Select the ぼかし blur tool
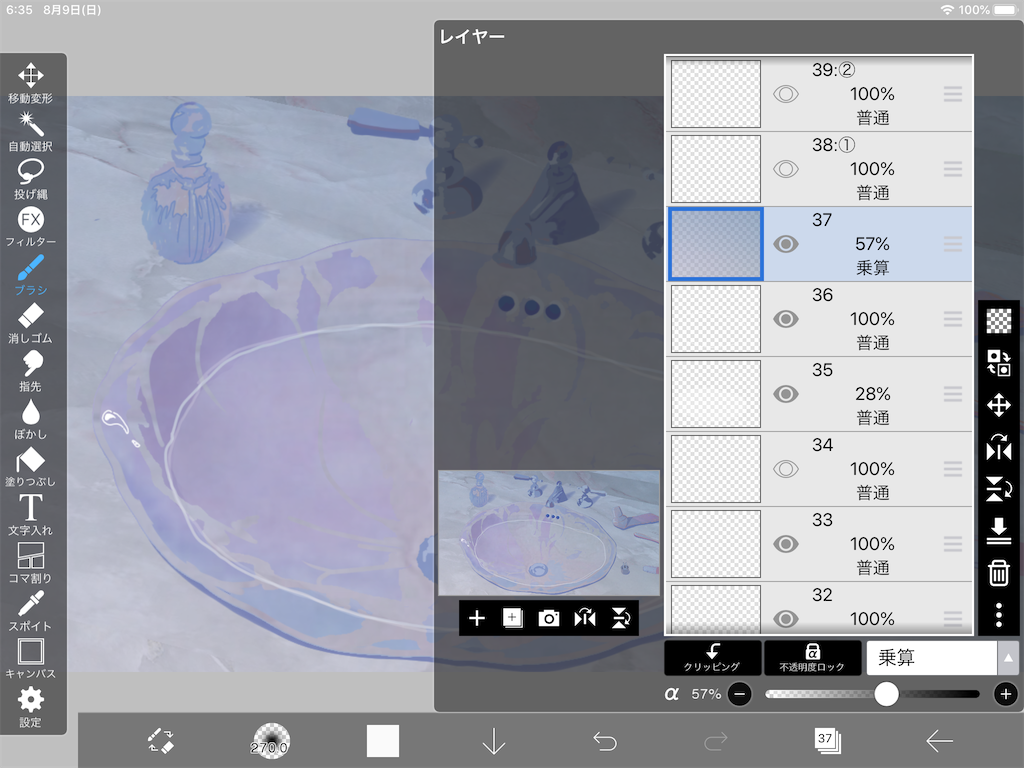Image resolution: width=1024 pixels, height=768 pixels. [x=30, y=419]
